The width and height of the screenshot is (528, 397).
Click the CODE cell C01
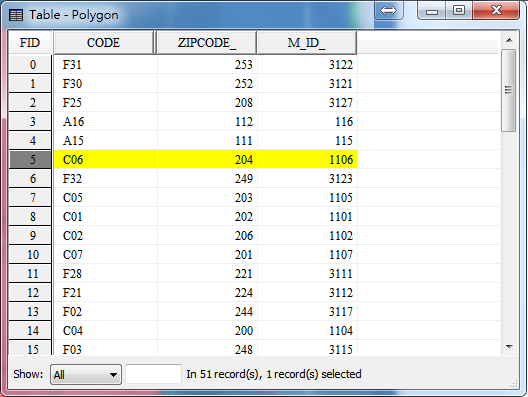pos(105,216)
